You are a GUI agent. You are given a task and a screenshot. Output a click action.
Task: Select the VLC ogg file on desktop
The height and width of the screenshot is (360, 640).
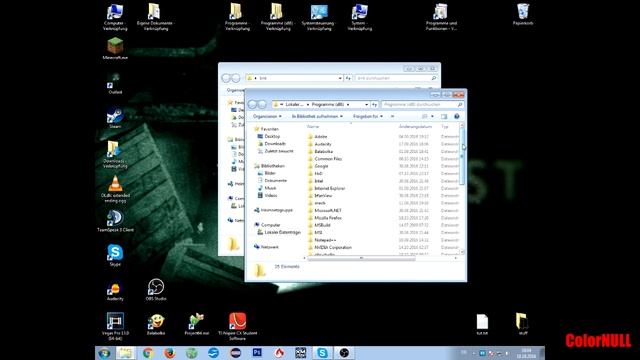tap(115, 189)
